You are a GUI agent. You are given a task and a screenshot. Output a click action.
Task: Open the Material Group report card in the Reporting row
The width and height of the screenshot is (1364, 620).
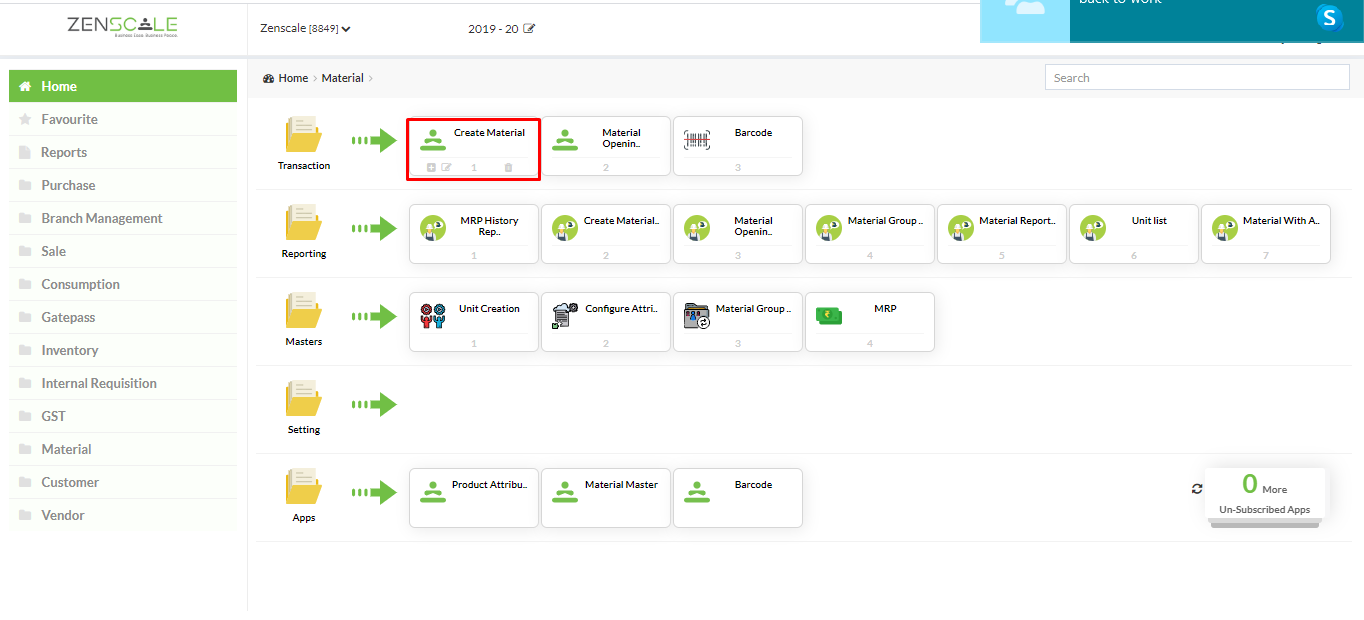click(x=870, y=234)
